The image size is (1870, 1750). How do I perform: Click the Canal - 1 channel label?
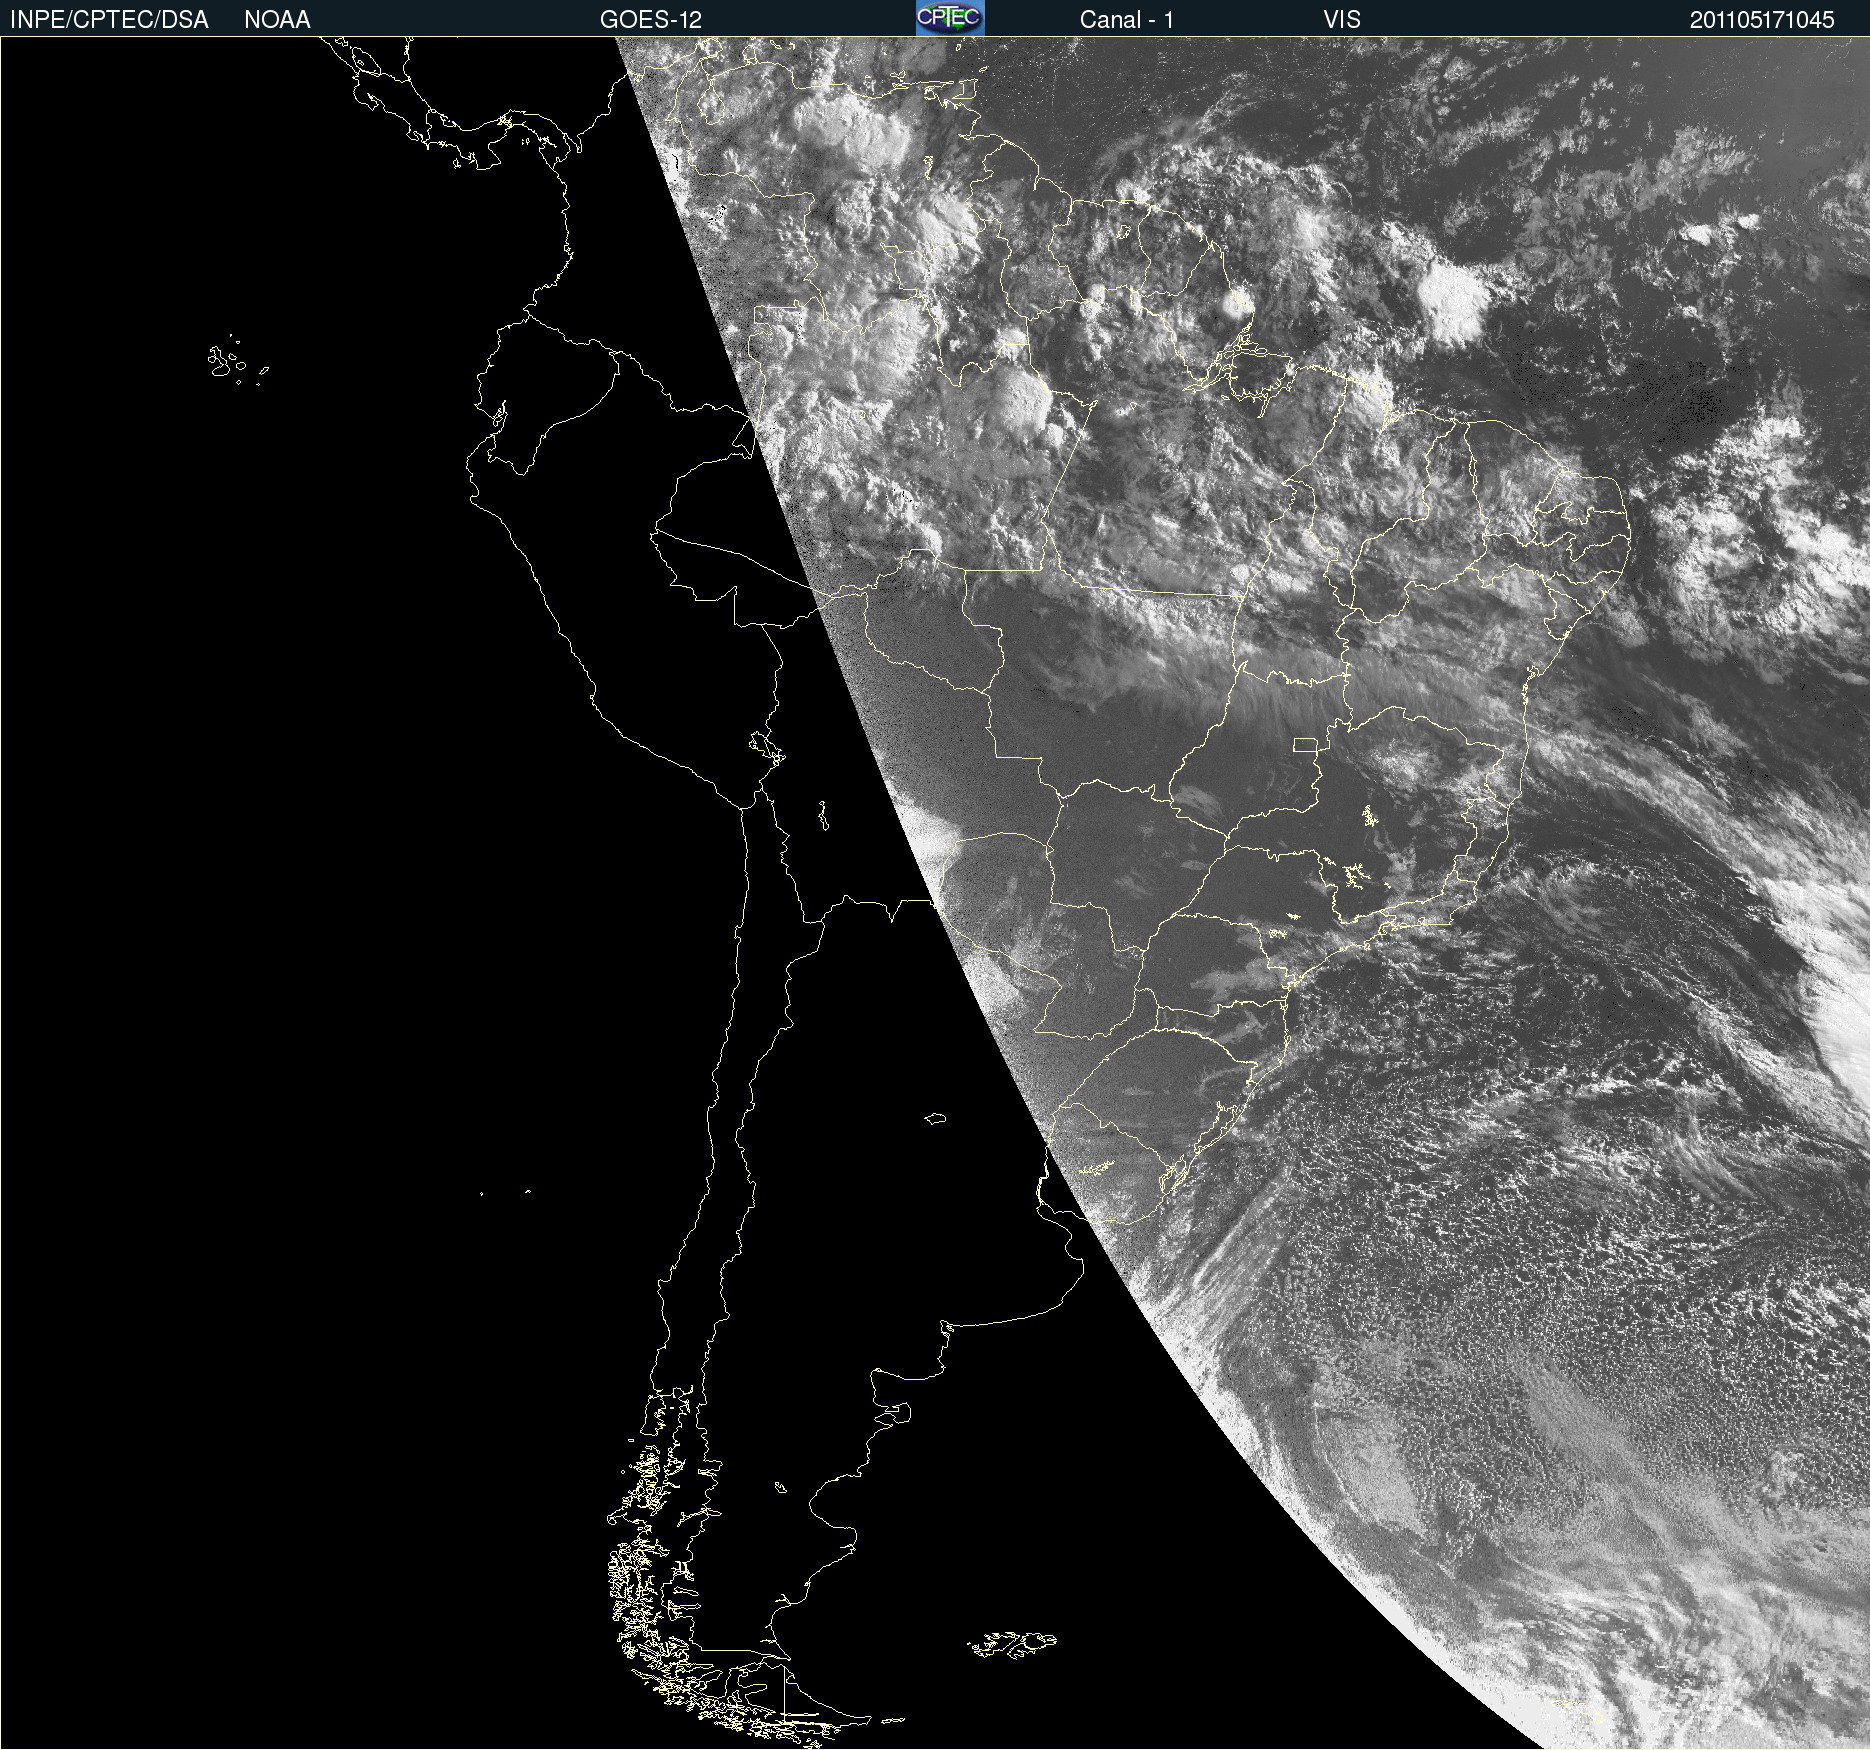tap(1127, 20)
